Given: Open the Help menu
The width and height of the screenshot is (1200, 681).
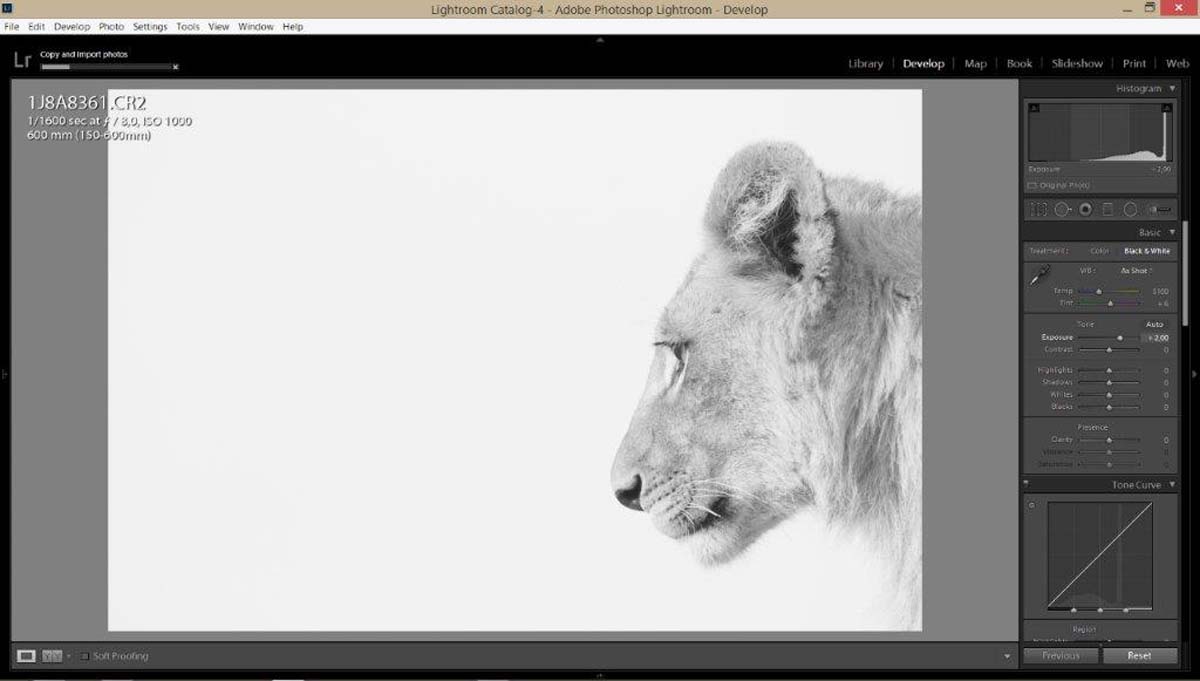Looking at the screenshot, I should [x=293, y=27].
